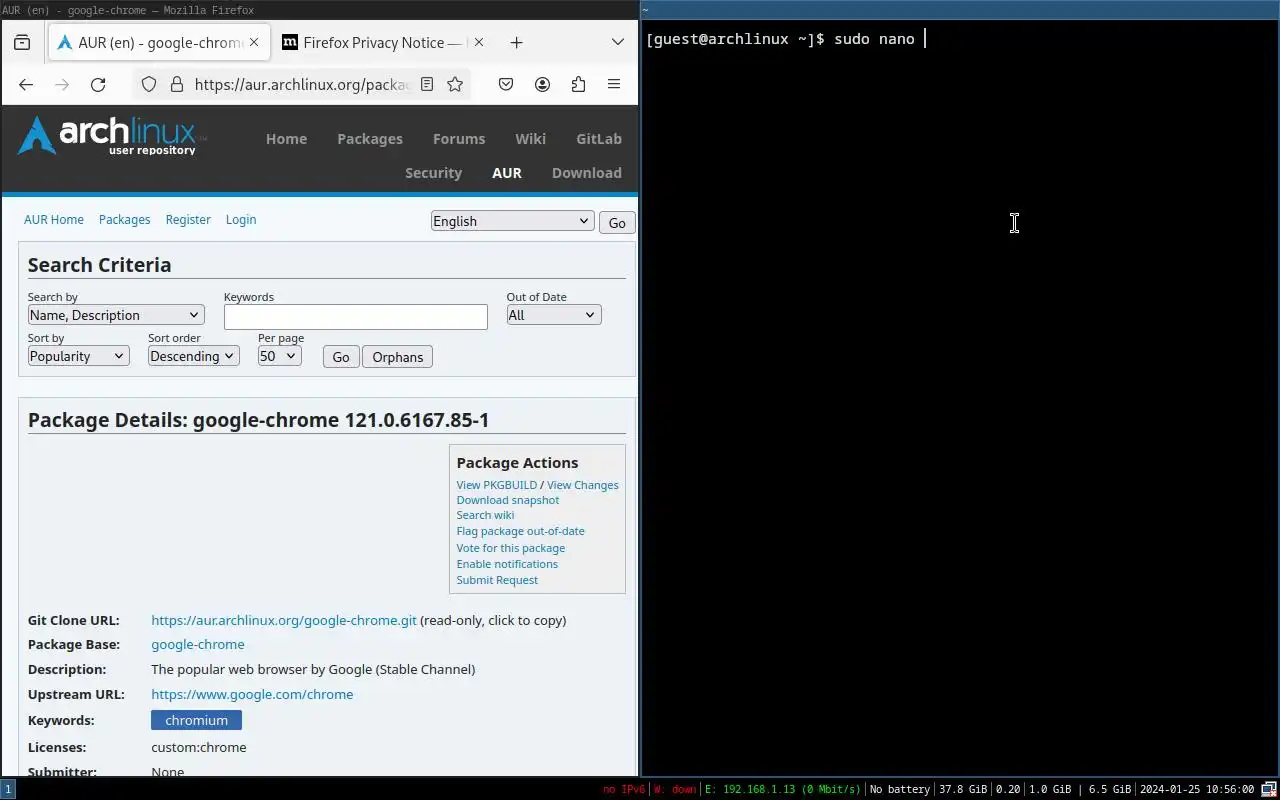
Task: Open the Home nav item
Action: coord(286,139)
